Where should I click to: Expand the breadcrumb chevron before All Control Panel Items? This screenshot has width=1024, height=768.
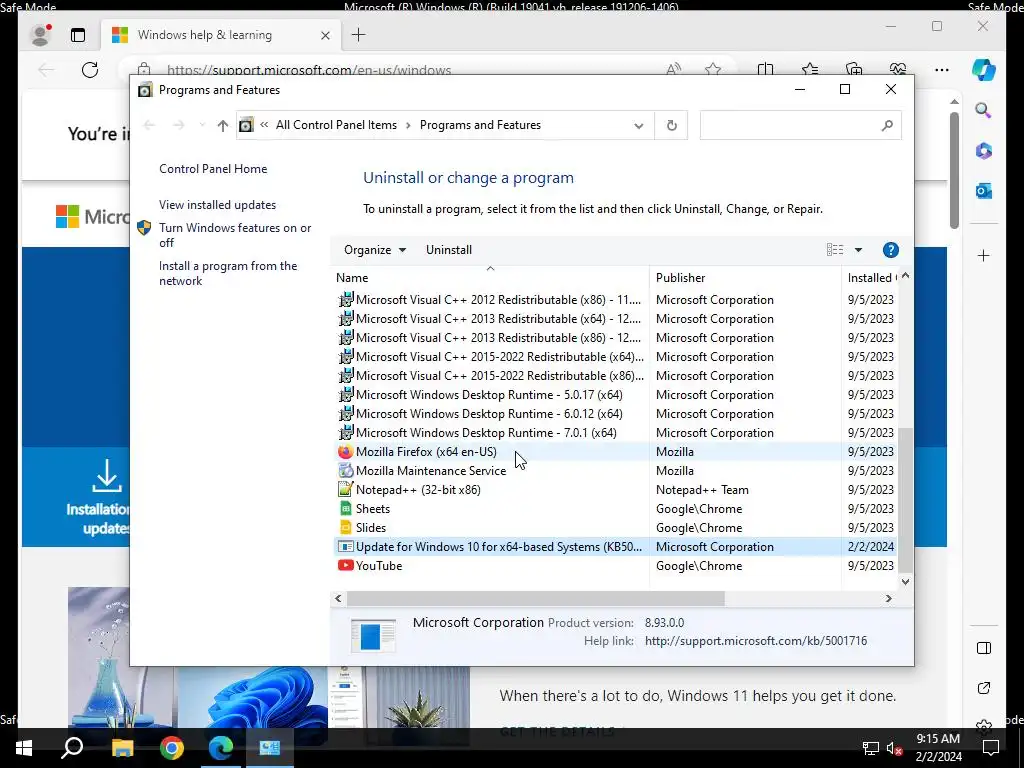[x=264, y=125]
